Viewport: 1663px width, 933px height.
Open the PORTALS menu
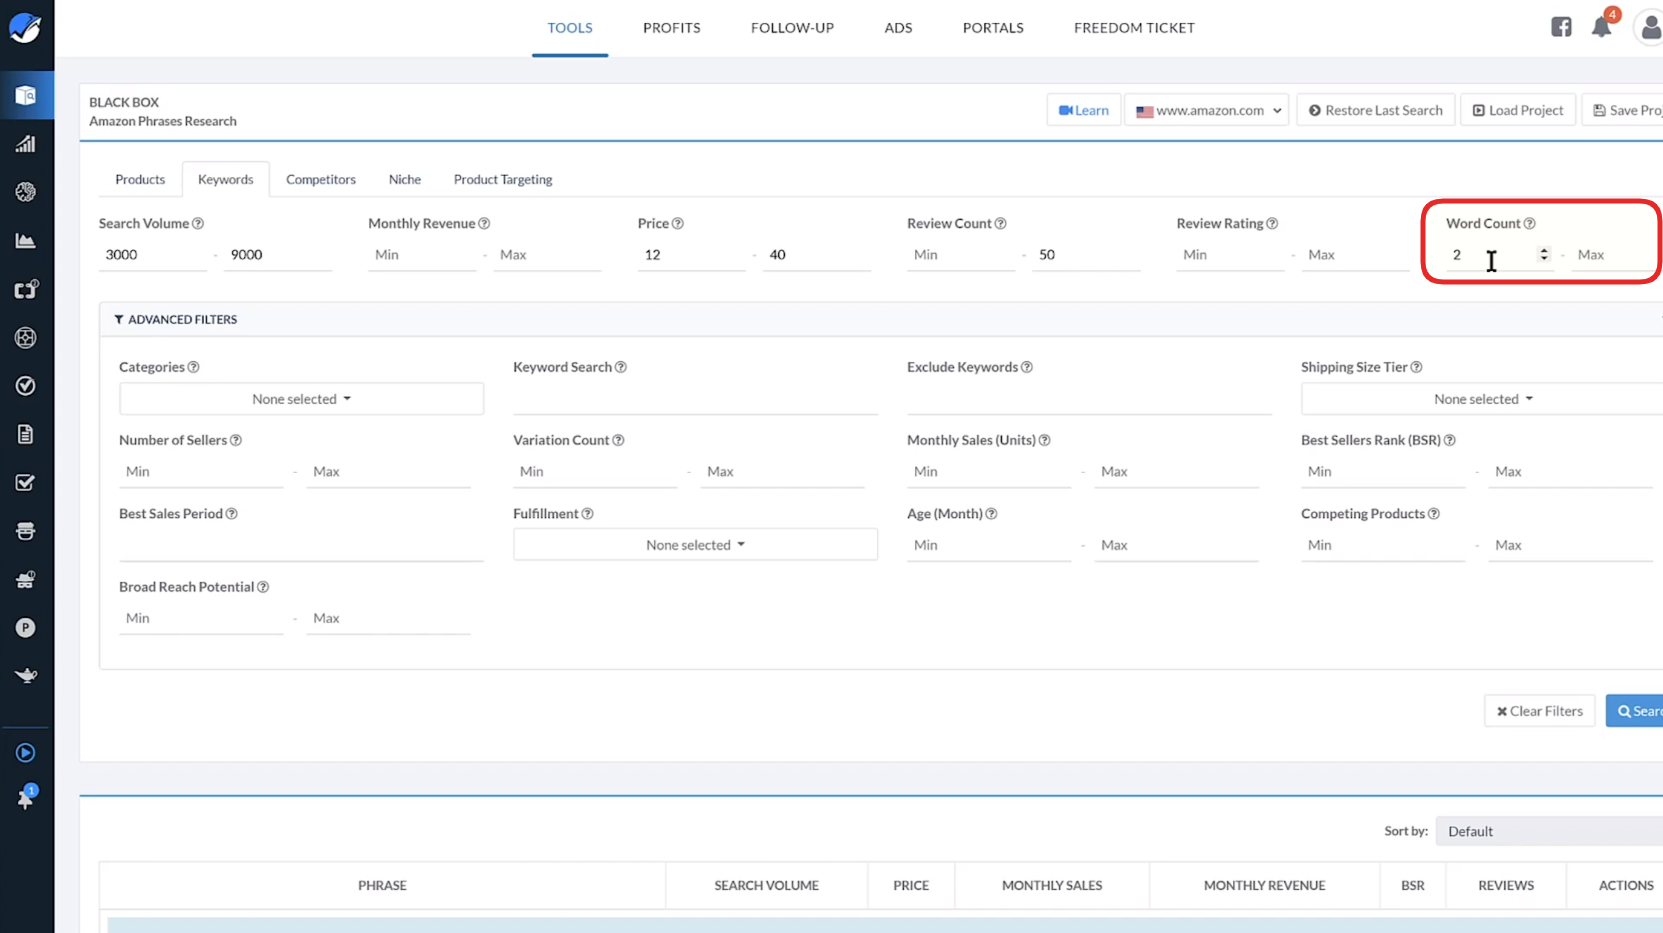click(993, 28)
